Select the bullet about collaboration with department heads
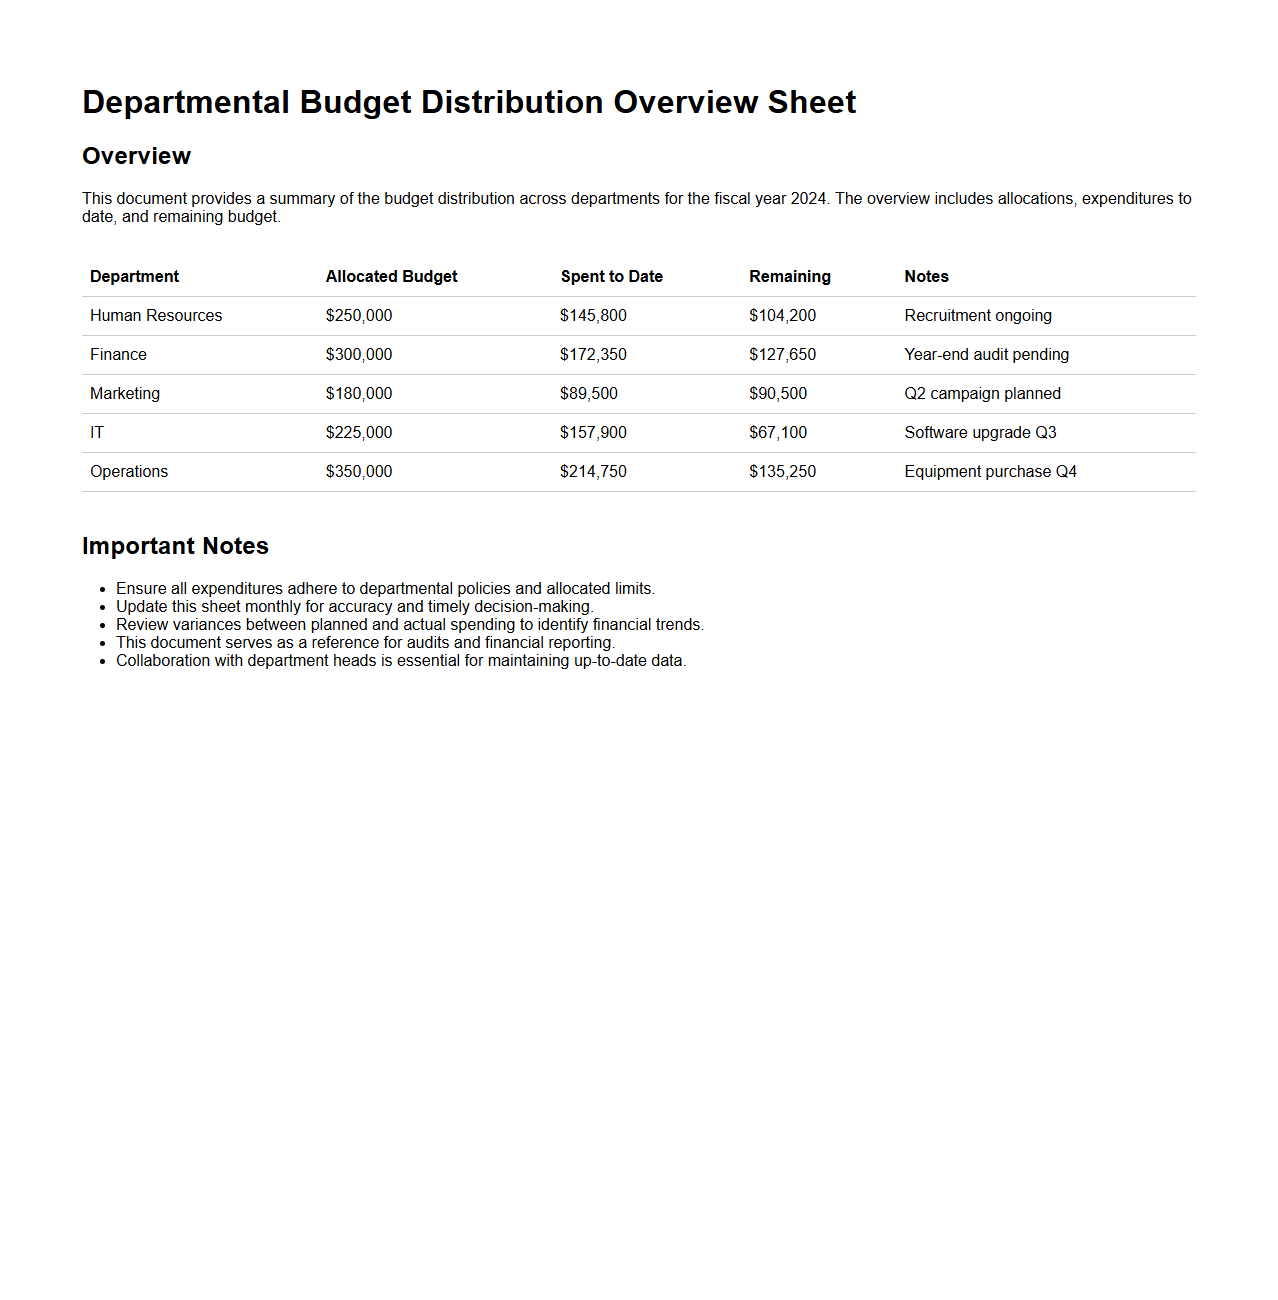 pos(400,661)
